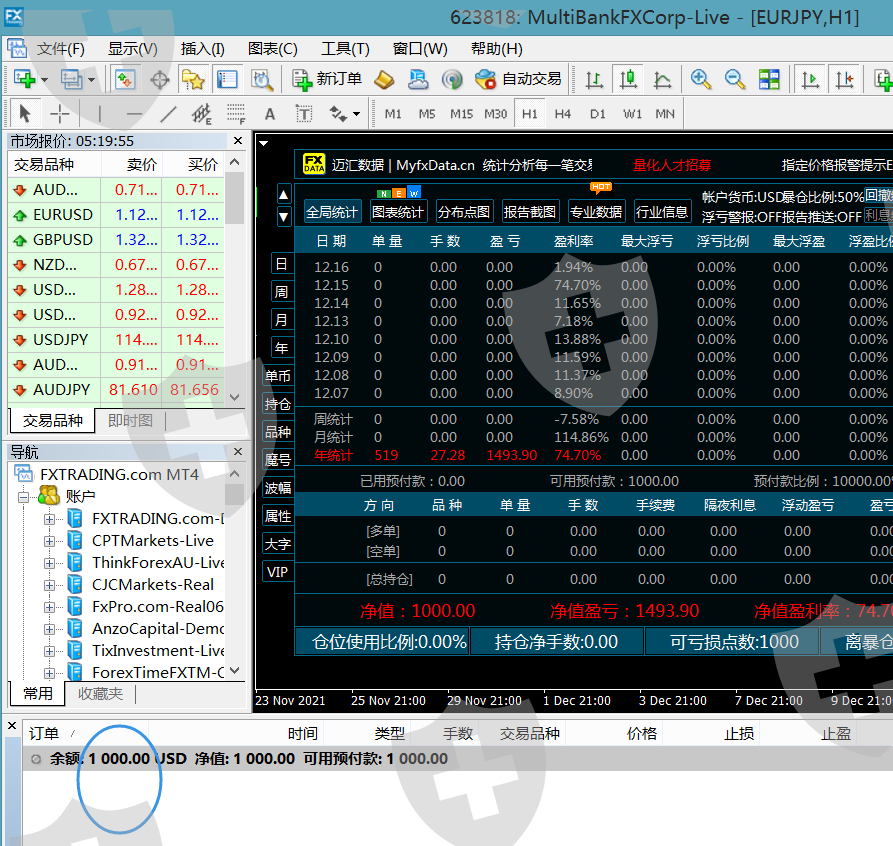Viewport: 893px width, 846px height.
Task: Zoom in the chart
Action: pos(701,79)
